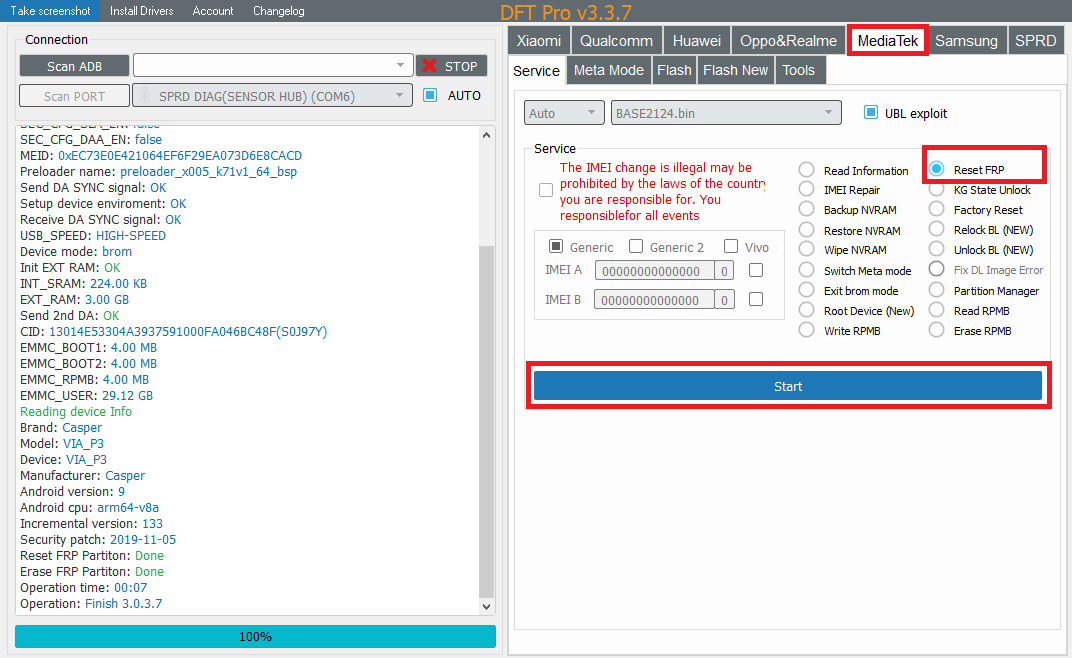The height and width of the screenshot is (658, 1072).
Task: Click the IMEI B check digit box
Action: 724,300
